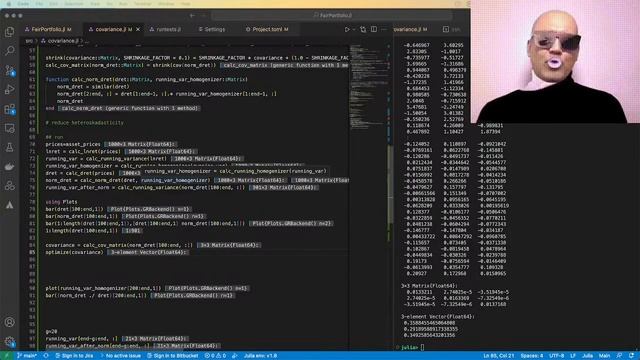Screen dimensions: 640x360
Task: Click the Synchronize Changes icon in status bar
Action: (x=46, y=356)
